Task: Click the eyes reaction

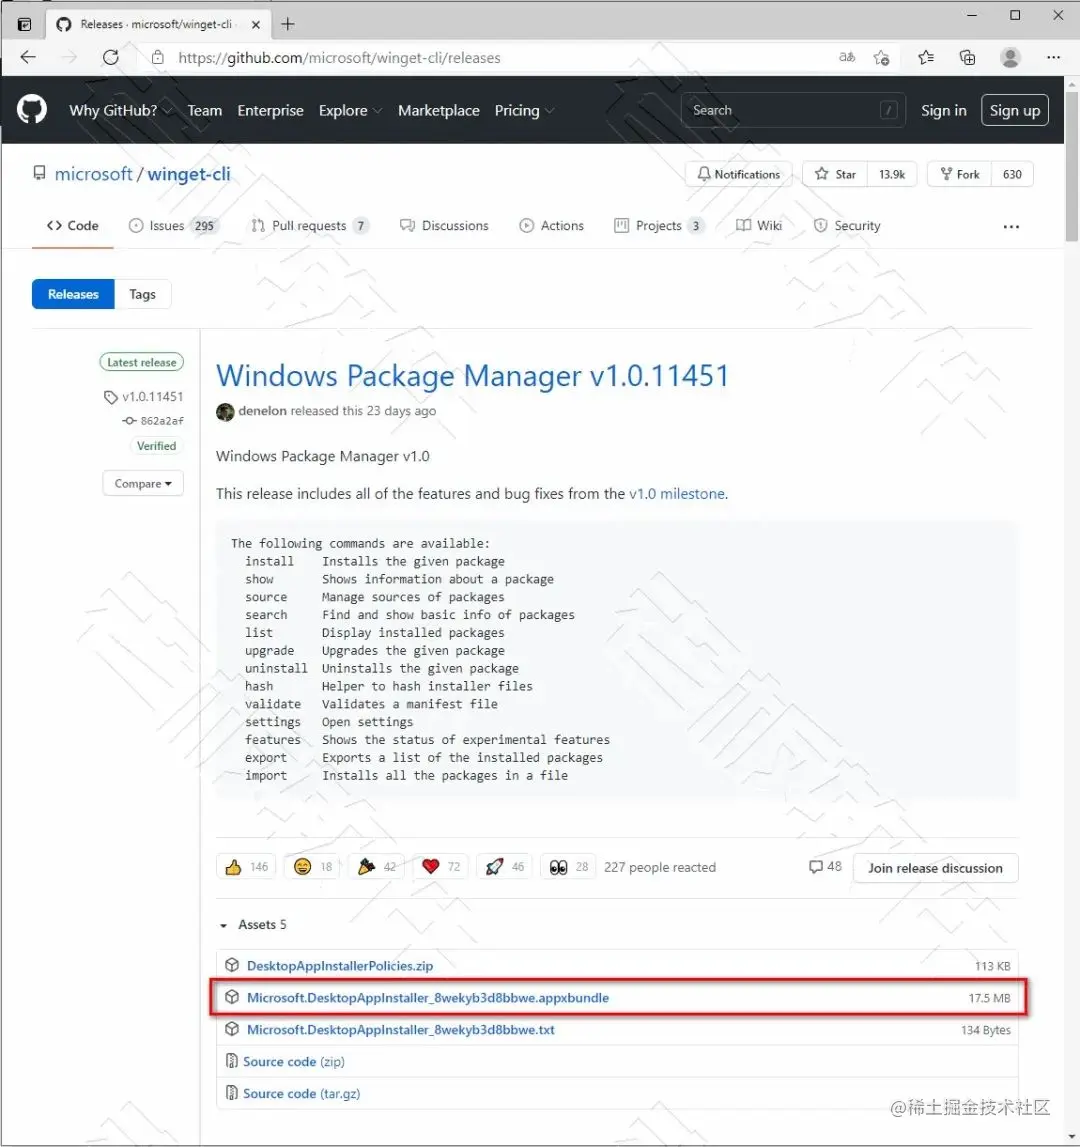Action: [569, 867]
